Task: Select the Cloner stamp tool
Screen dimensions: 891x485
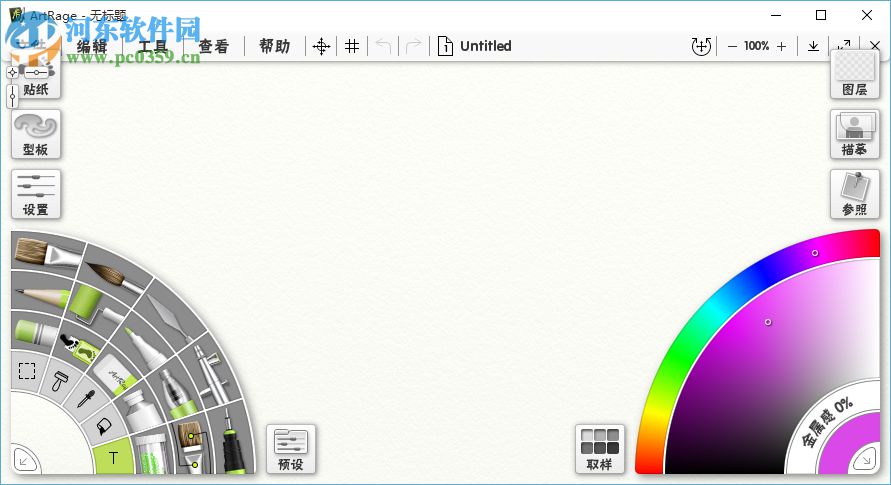Action: coord(59,381)
